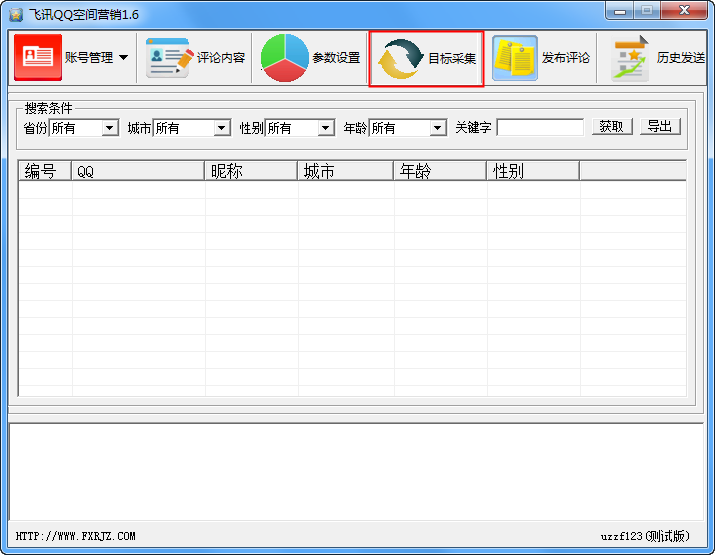Viewport: 715px width, 555px height.
Task: Sort by the QQ column header
Action: click(138, 171)
